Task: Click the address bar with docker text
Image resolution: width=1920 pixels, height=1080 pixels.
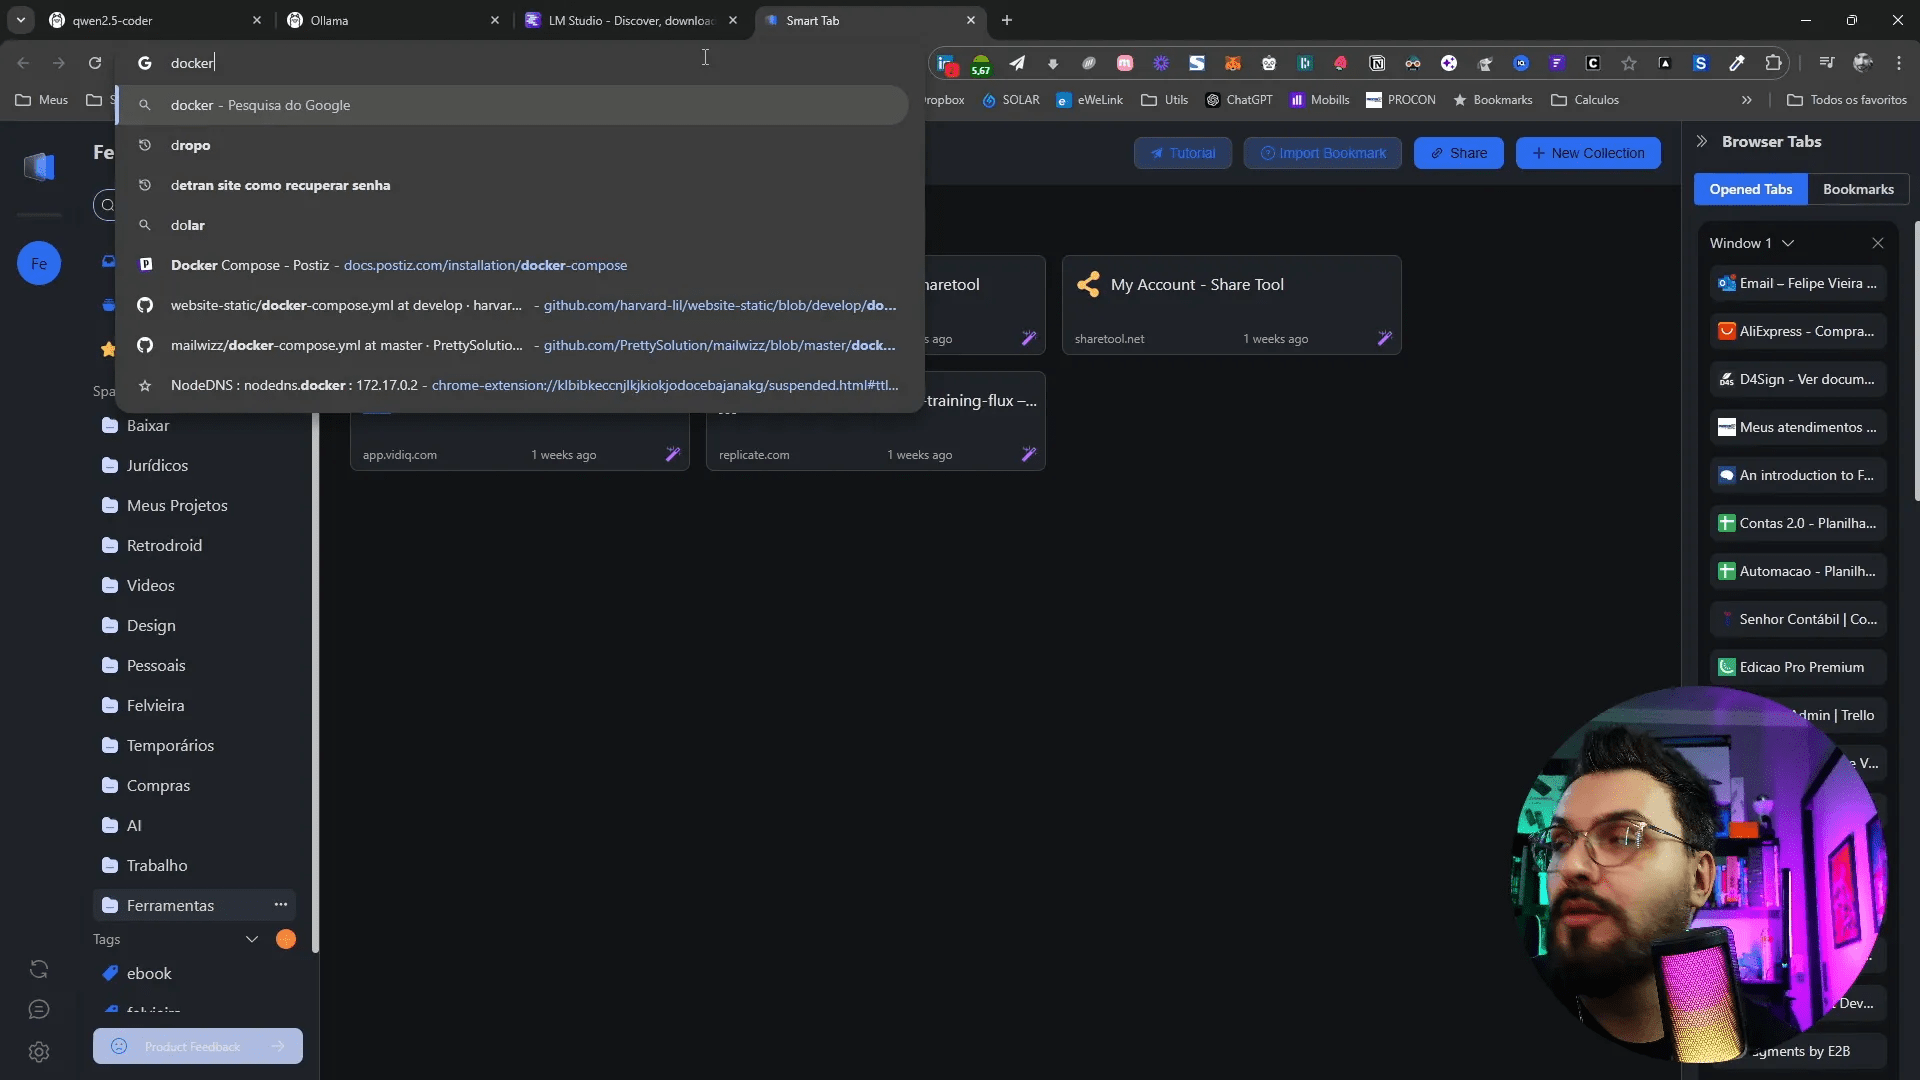Action: pos(520,63)
